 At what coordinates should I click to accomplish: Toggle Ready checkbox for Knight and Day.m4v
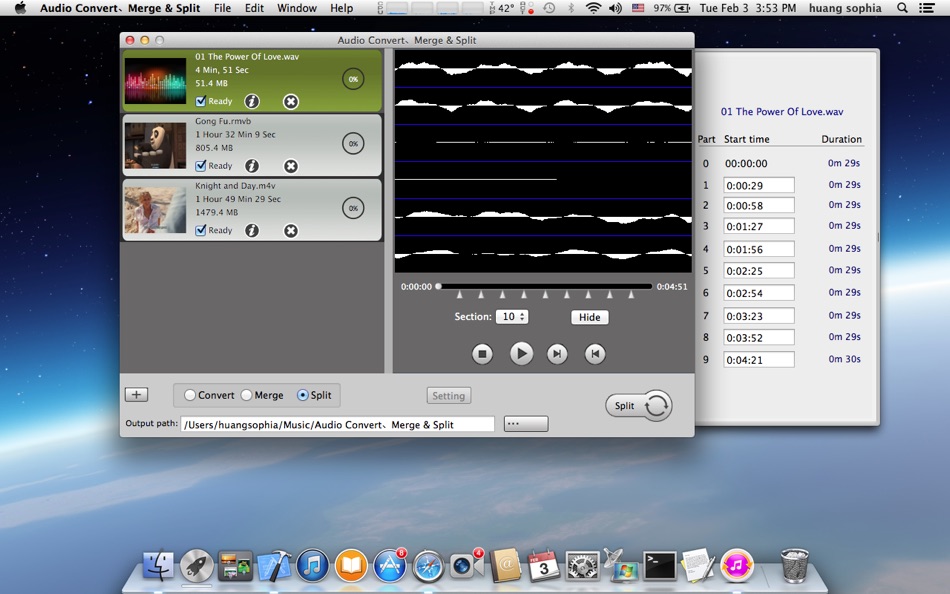(201, 230)
